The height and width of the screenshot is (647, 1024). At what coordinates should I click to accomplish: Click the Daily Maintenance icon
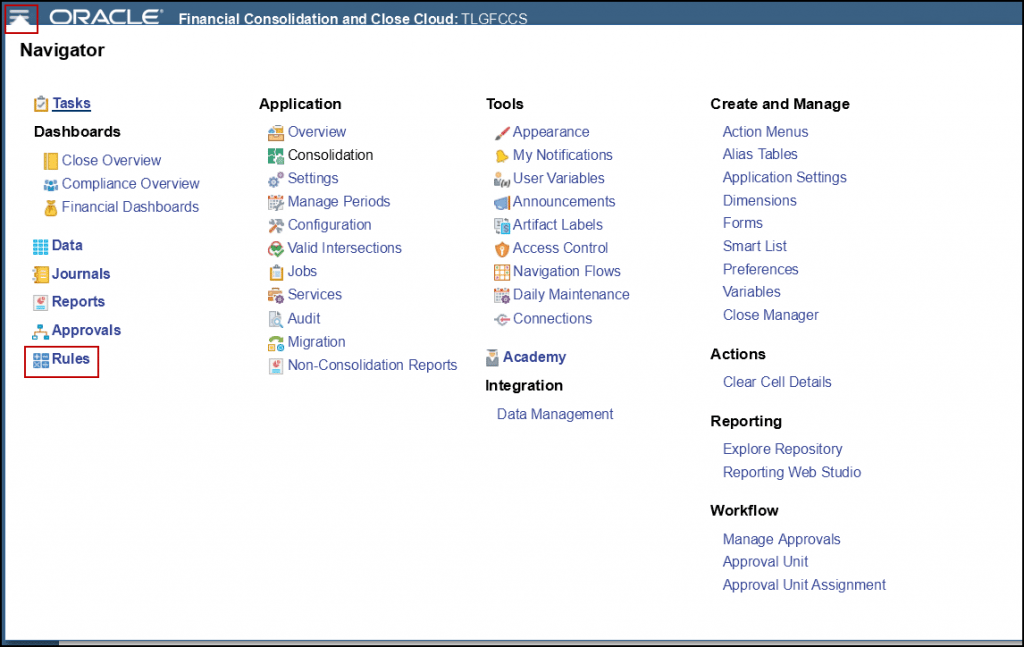[502, 296]
